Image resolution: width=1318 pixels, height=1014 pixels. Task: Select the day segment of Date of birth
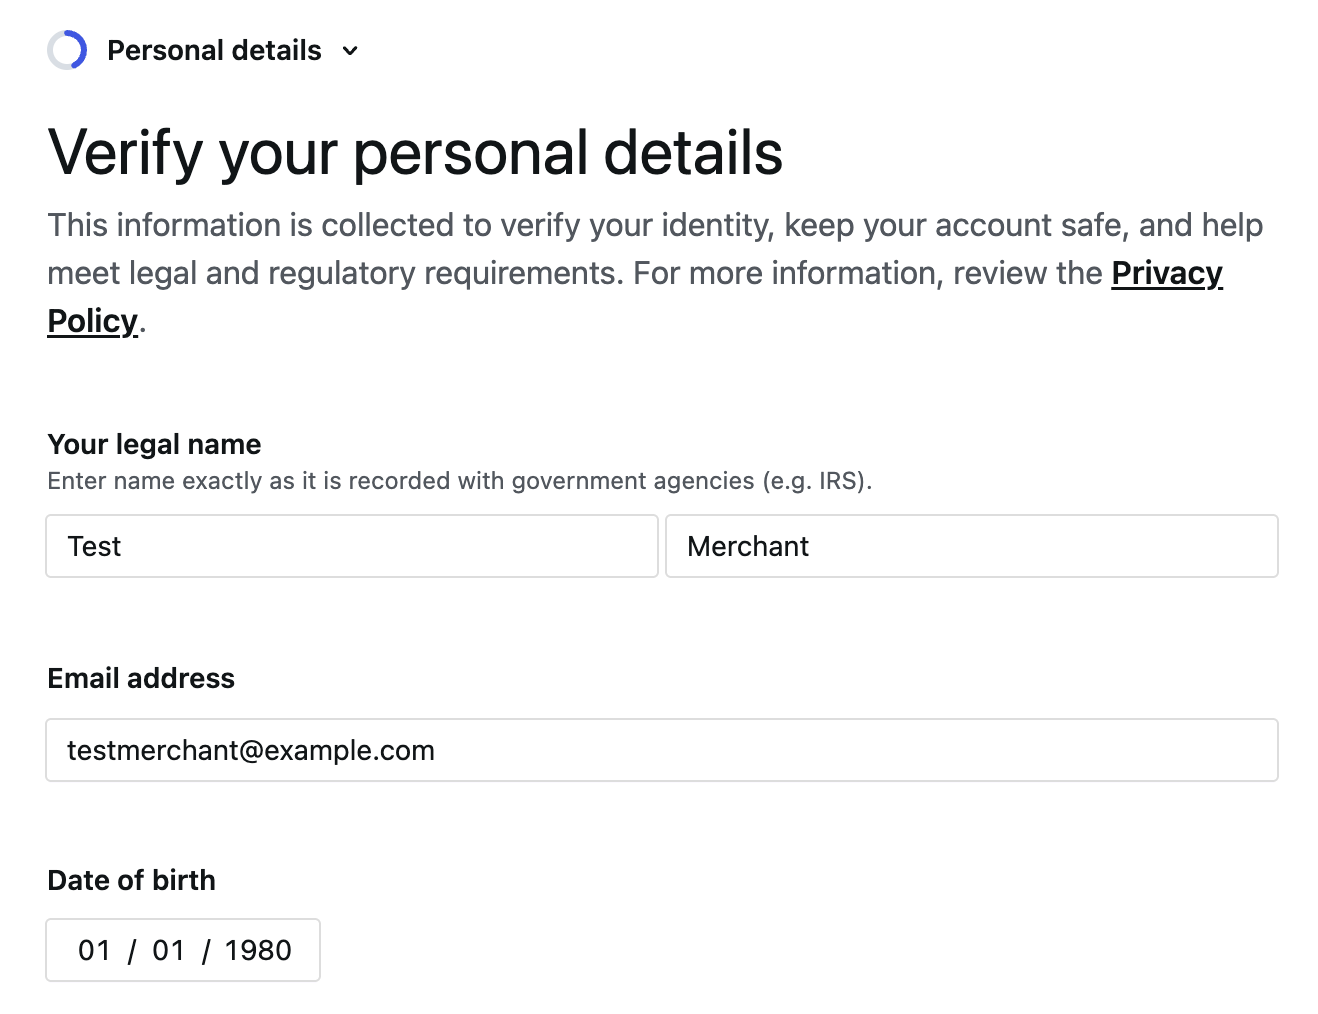[x=168, y=950]
